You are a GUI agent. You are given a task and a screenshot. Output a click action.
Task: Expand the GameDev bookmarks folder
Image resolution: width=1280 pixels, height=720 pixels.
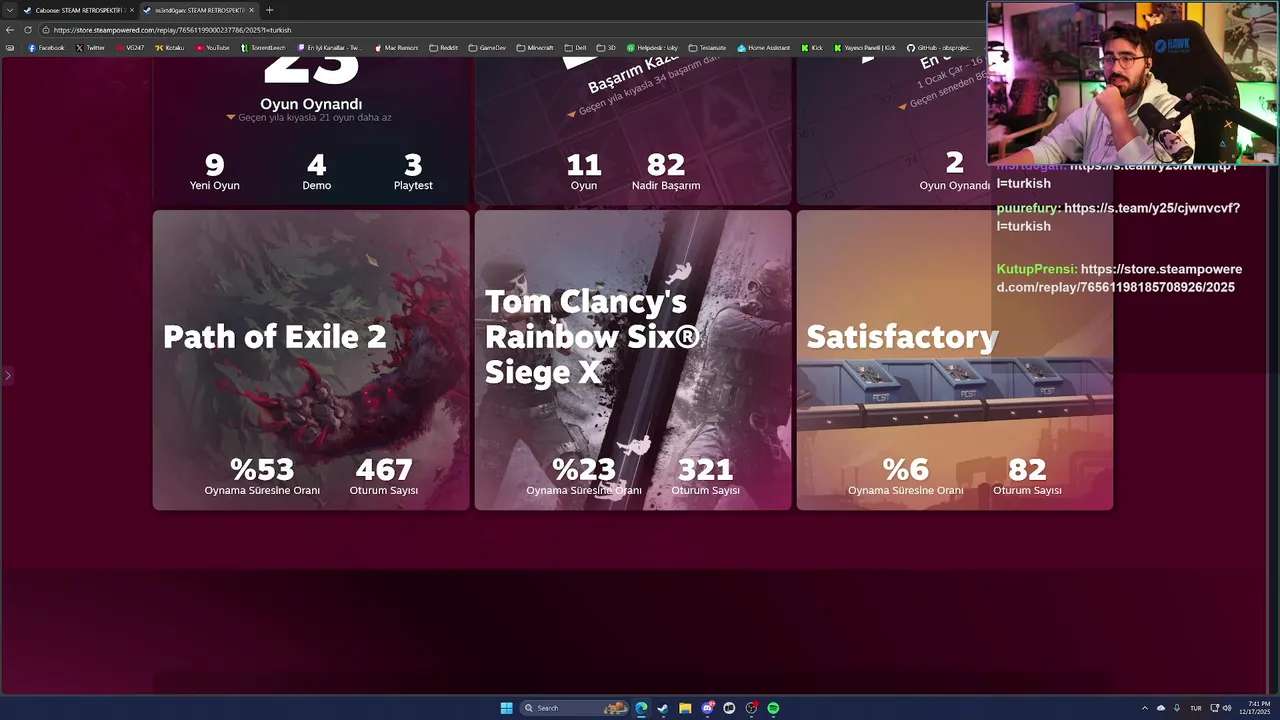[x=487, y=48]
